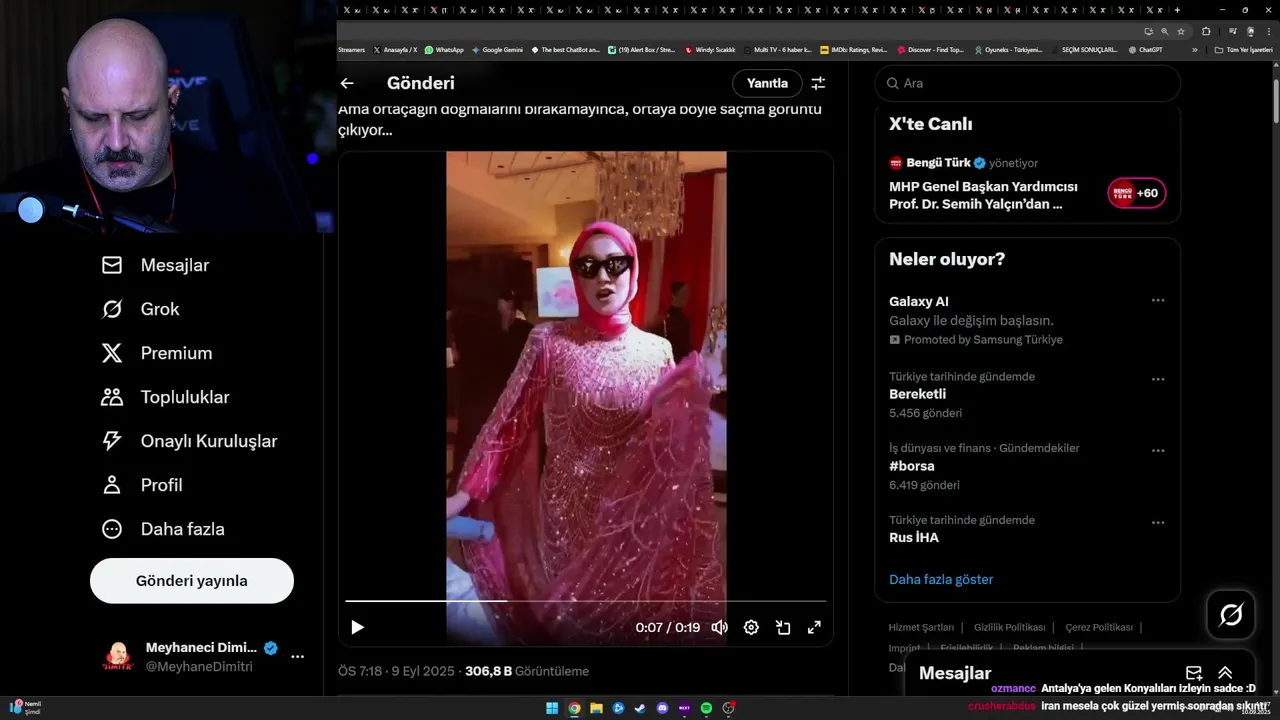
Task: Open WhatsApp bookmark
Action: [x=444, y=49]
